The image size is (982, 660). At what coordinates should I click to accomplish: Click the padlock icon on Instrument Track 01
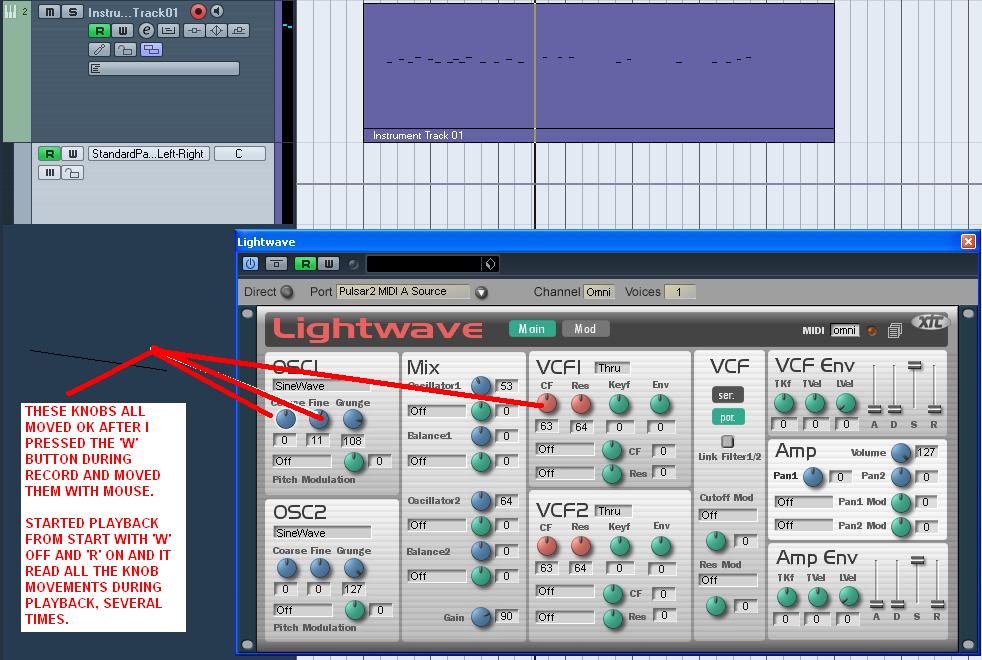tap(126, 49)
